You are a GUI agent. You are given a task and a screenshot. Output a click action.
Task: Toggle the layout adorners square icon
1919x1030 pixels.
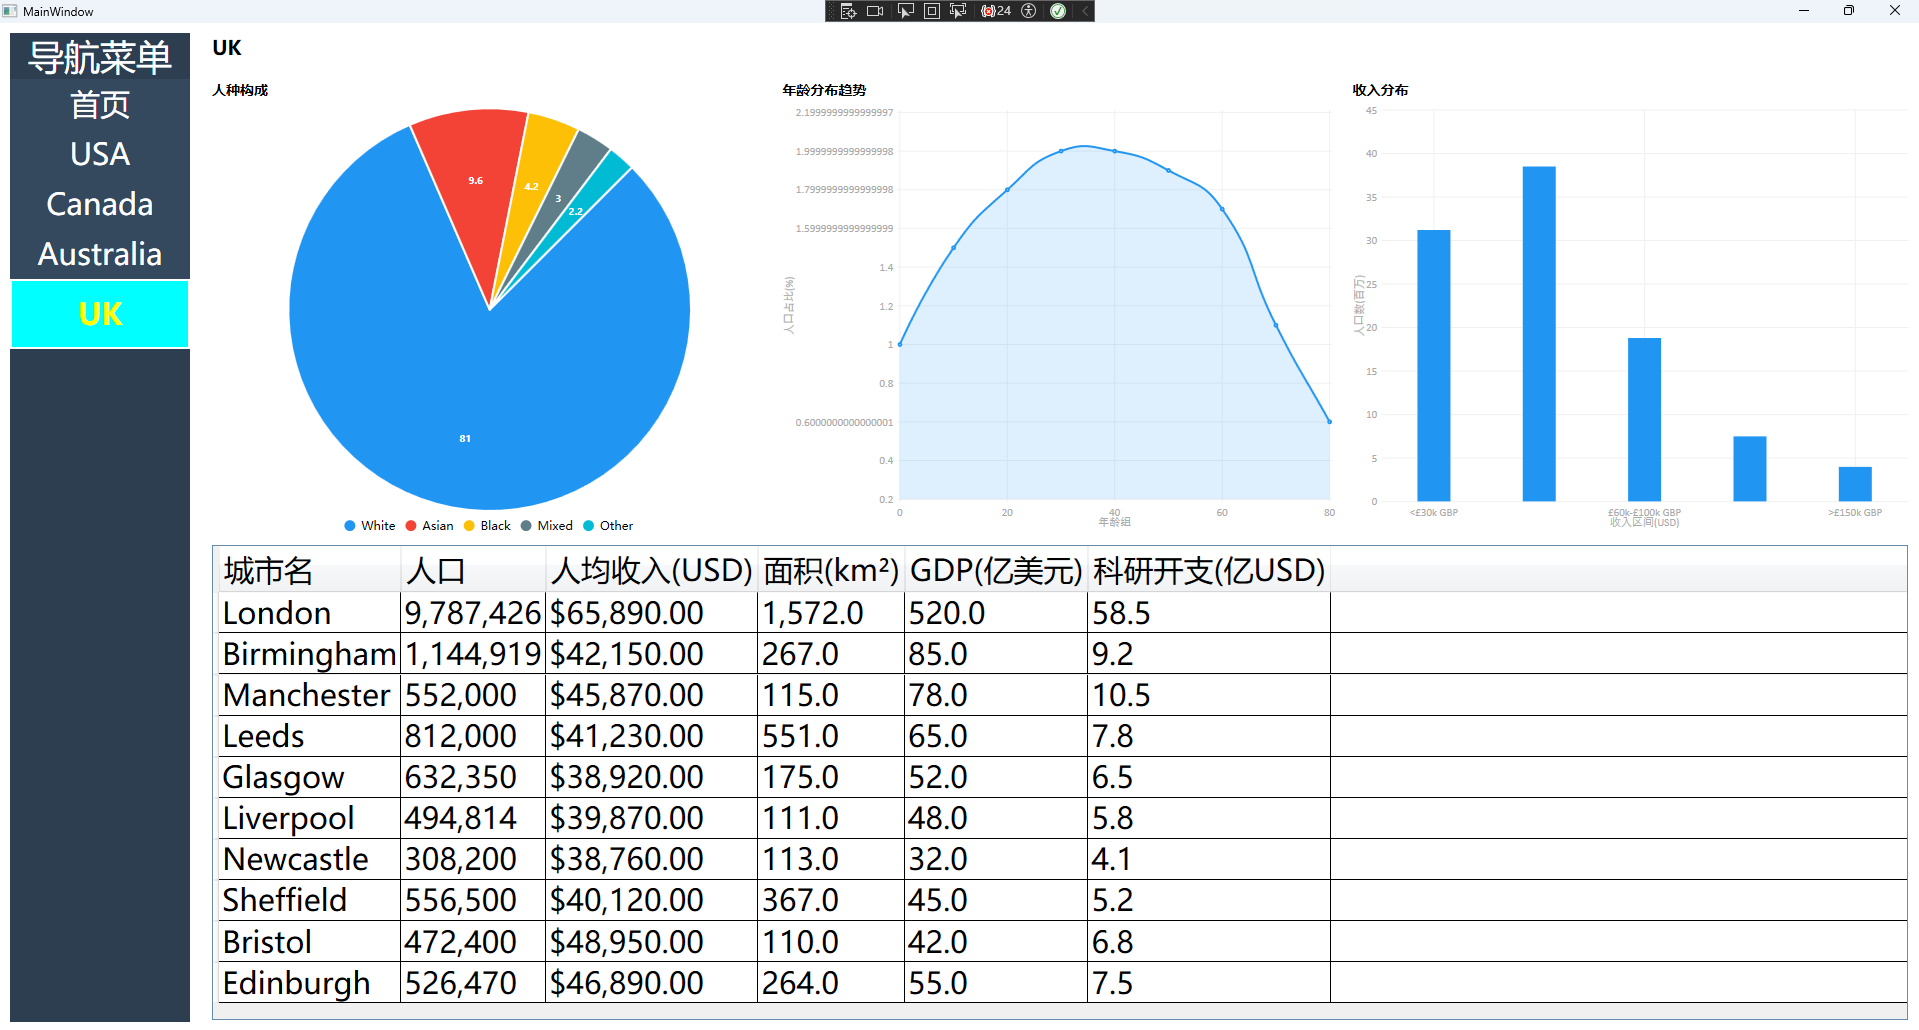(x=931, y=11)
